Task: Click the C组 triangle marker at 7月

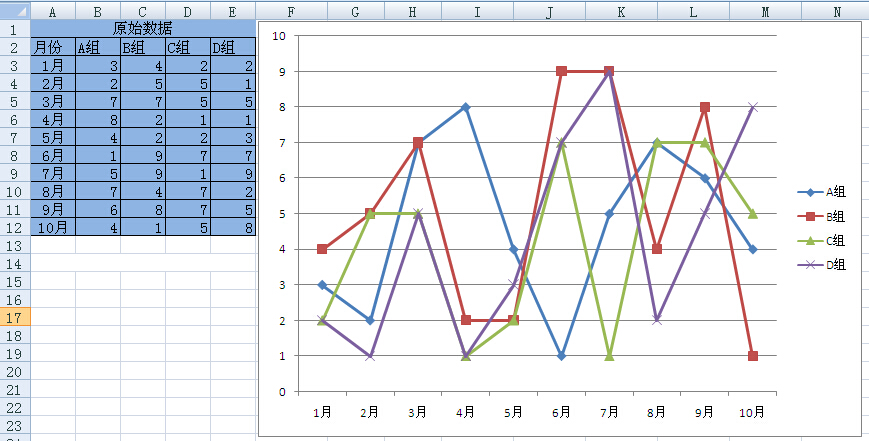Action: point(609,356)
